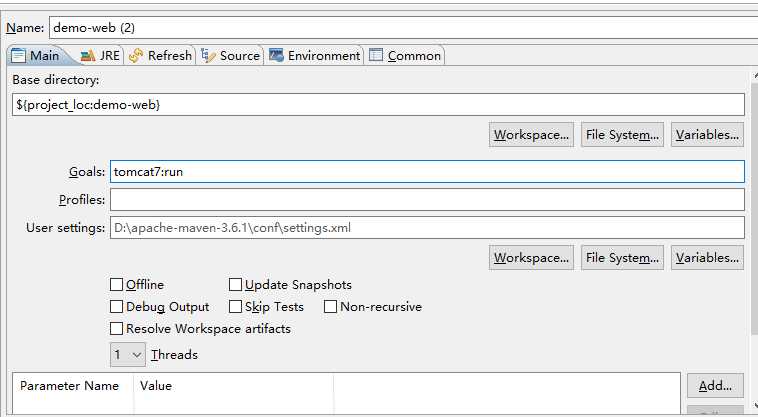
Task: Expand the Threads count dropdown
Action: click(128, 354)
